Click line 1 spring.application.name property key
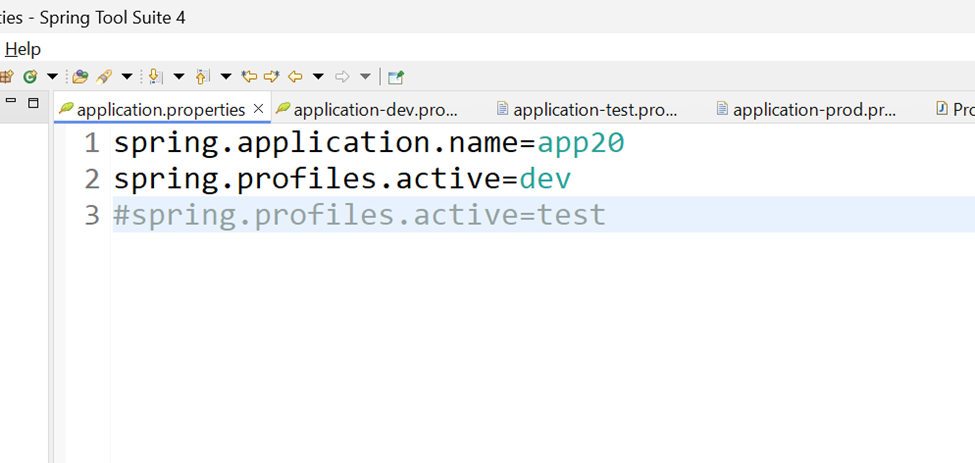The height and width of the screenshot is (463, 975). tap(317, 144)
